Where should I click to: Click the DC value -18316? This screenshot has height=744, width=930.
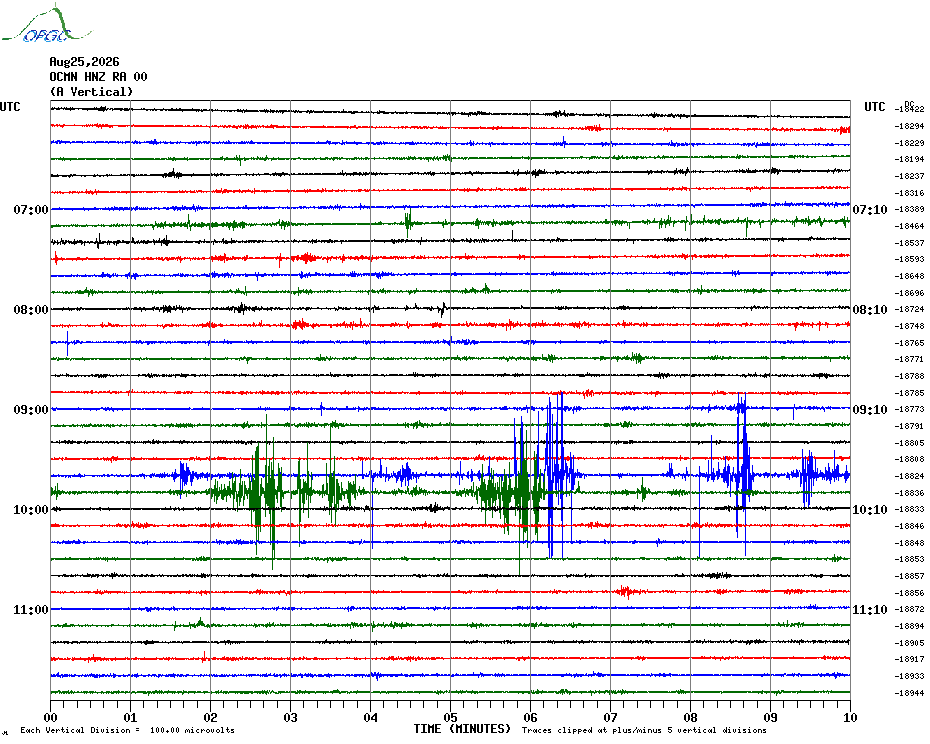[x=909, y=193]
